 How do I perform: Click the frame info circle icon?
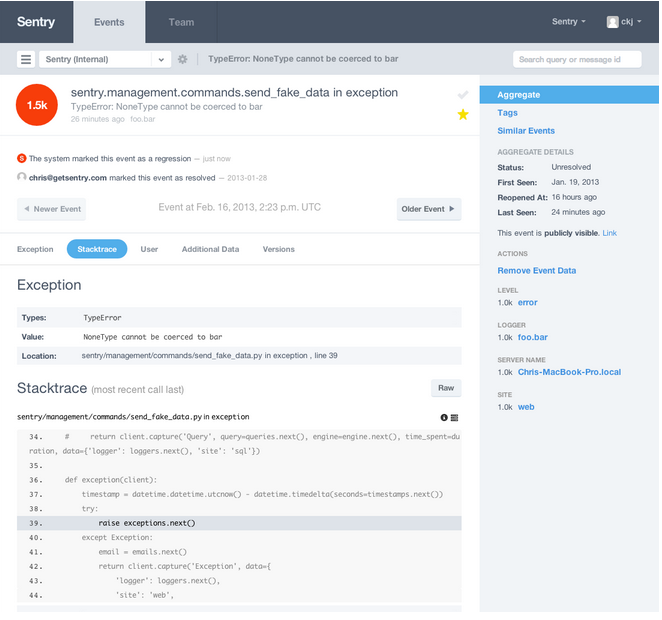click(444, 417)
